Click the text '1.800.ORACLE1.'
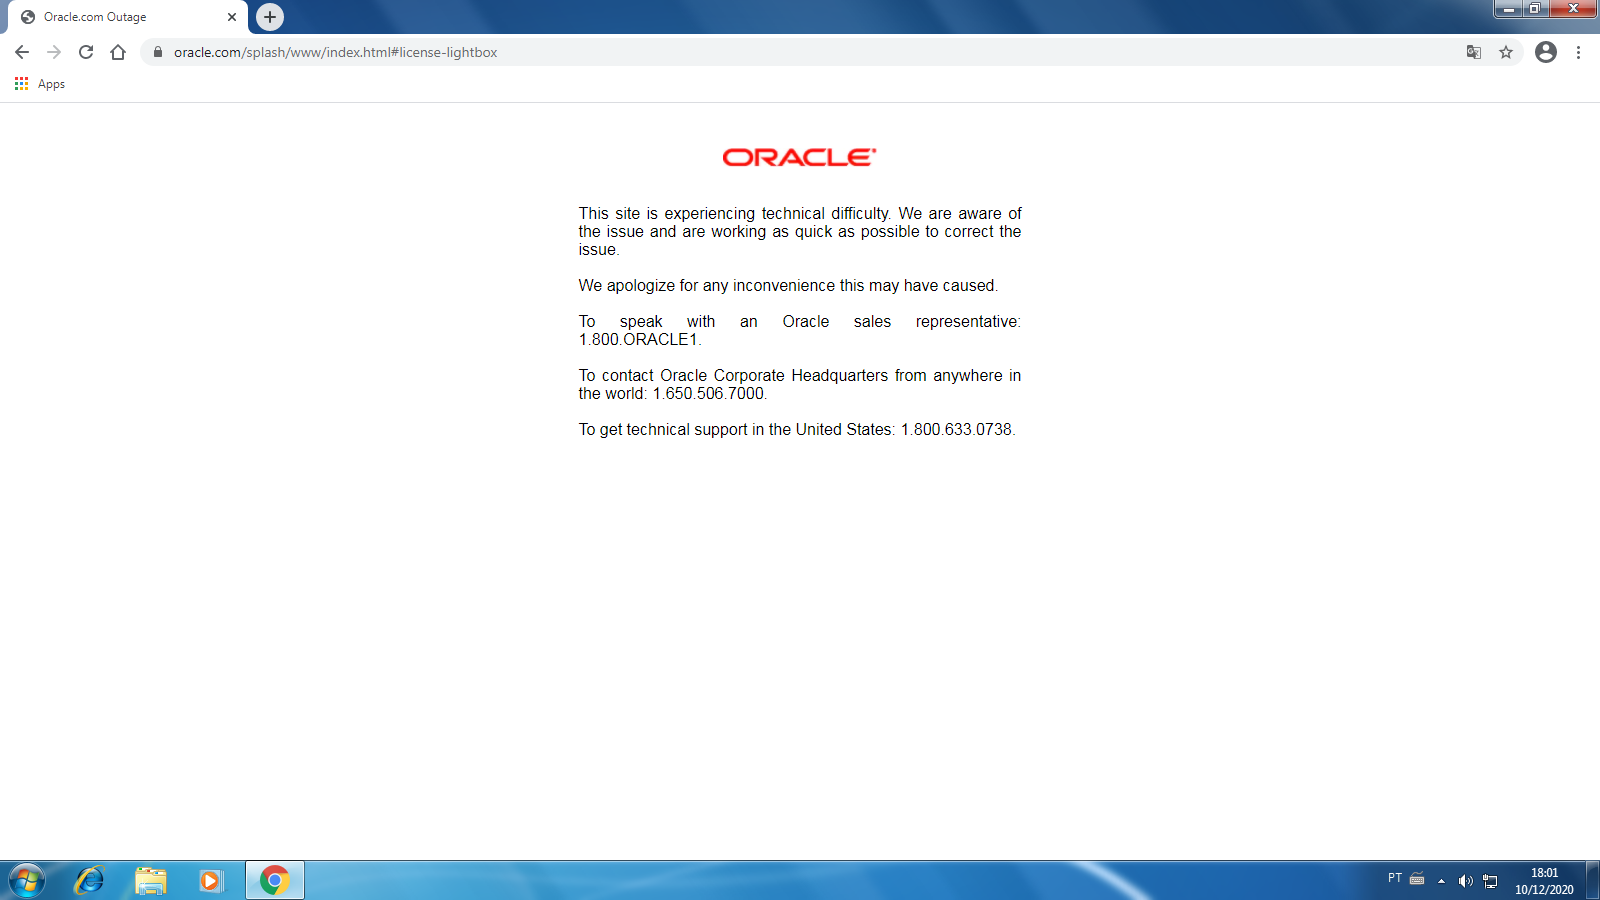 (x=640, y=340)
